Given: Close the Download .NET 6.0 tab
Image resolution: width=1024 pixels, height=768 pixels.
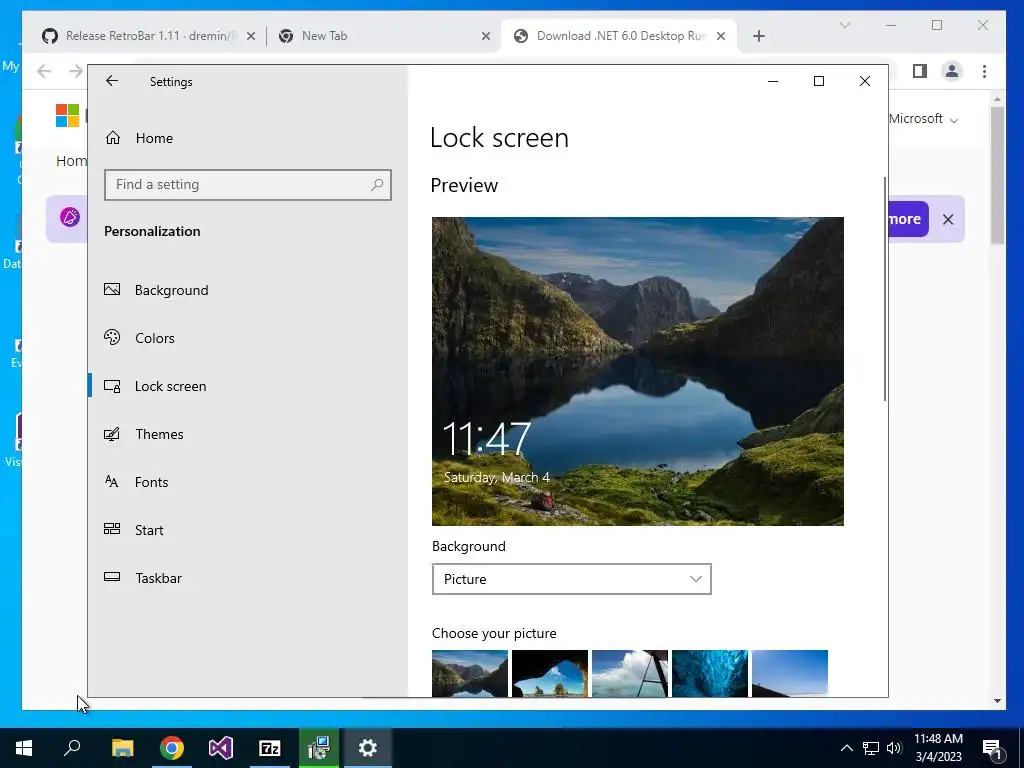Looking at the screenshot, I should (x=721, y=36).
